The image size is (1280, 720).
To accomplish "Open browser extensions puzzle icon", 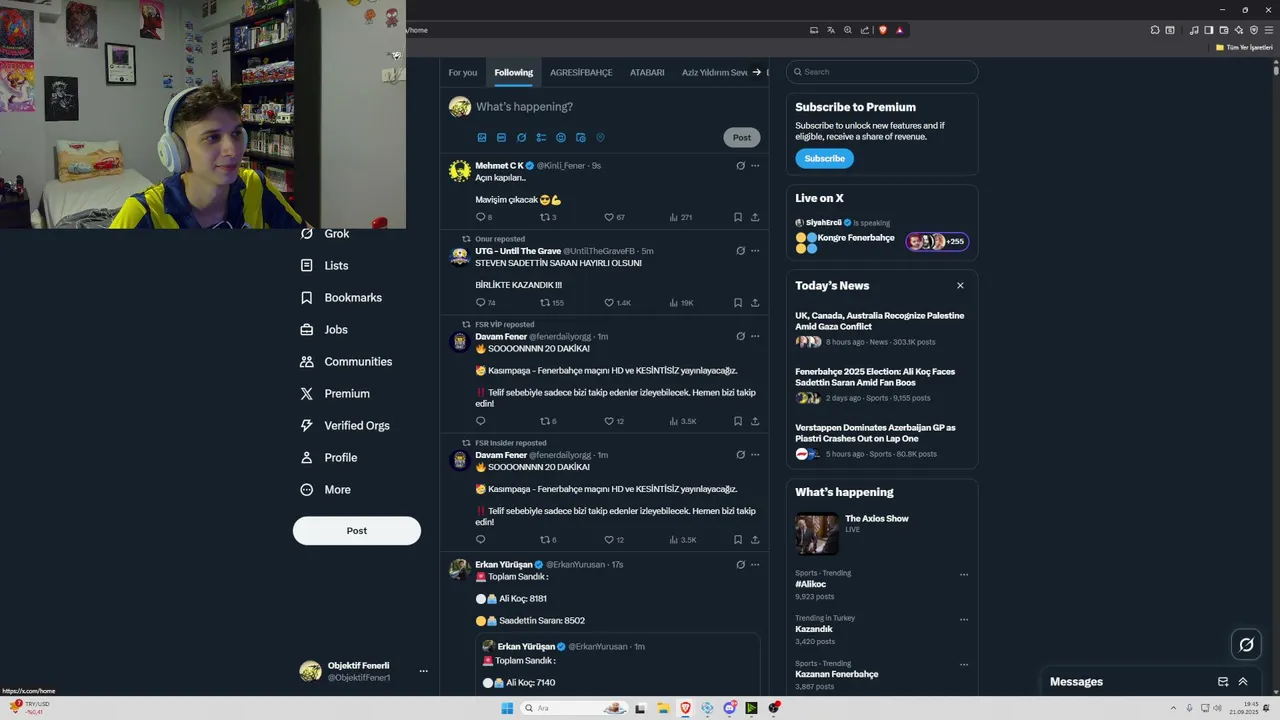I will 1155,30.
